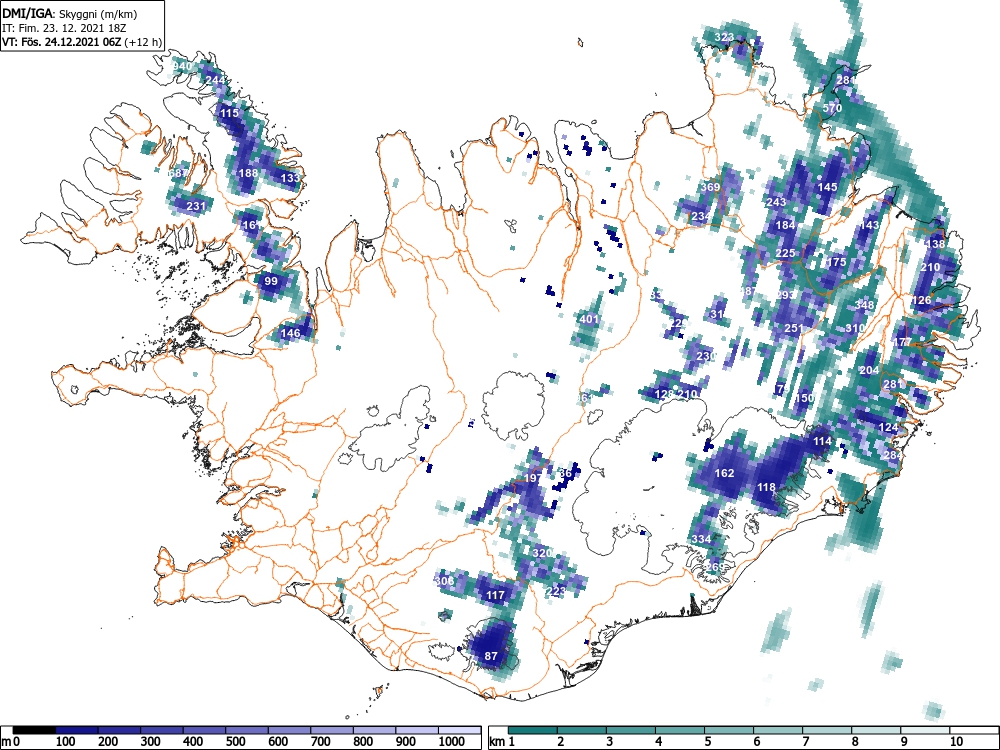Viewport: 1000px width, 750px height.
Task: Click the visibility value 99 on the map
Action: 271,281
